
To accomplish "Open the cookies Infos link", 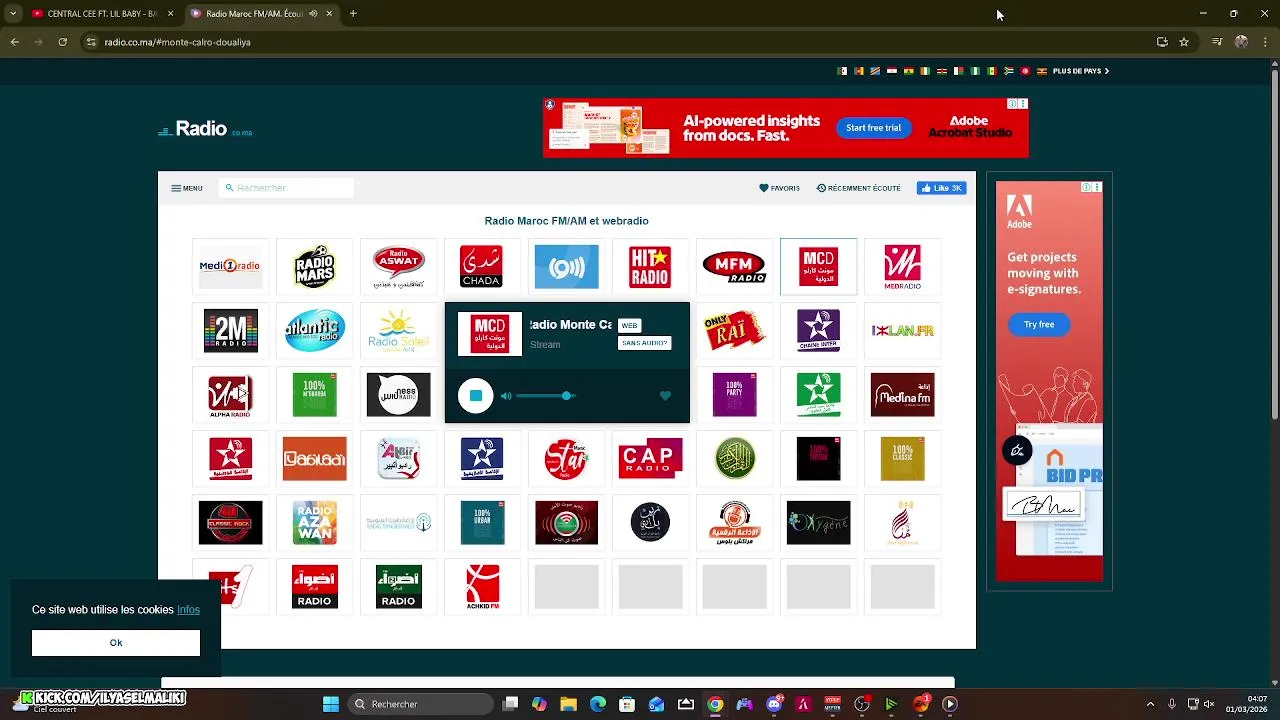I will (x=188, y=610).
